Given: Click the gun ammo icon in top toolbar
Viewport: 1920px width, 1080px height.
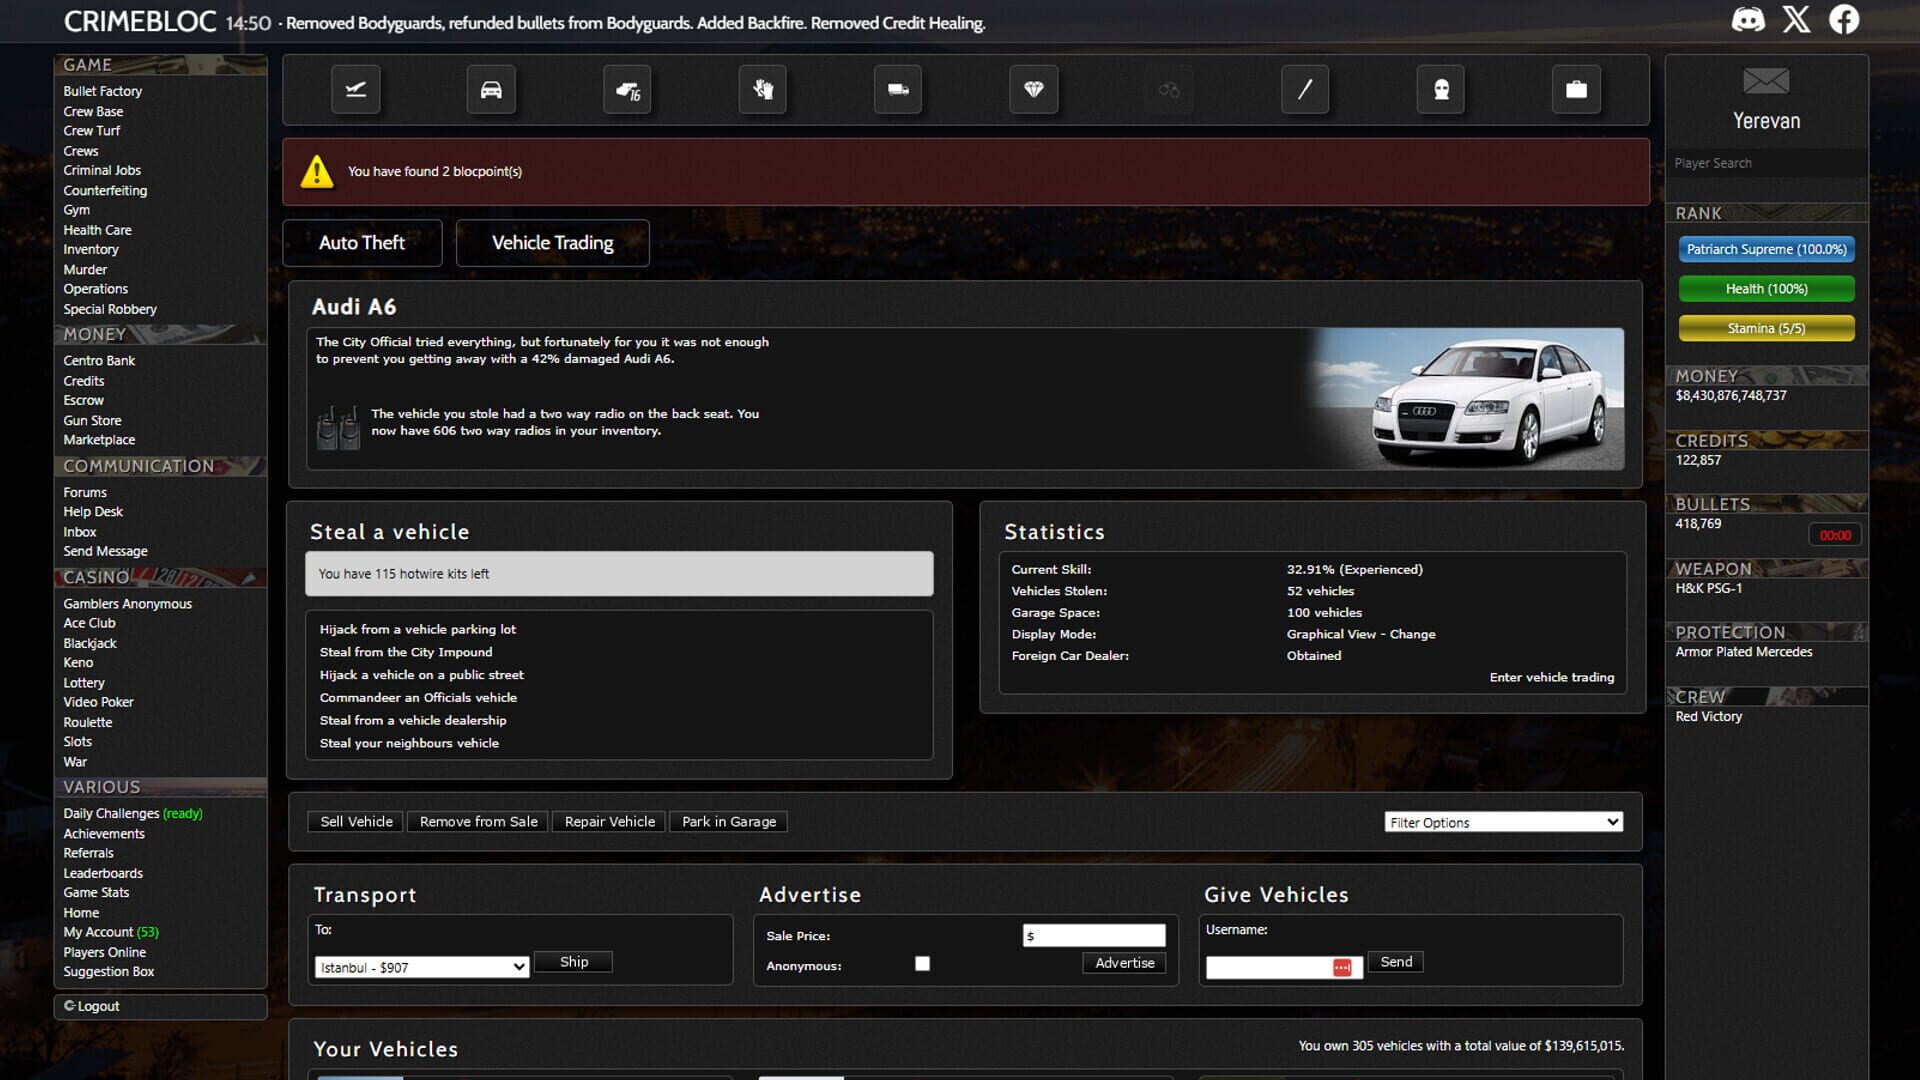Looking at the screenshot, I should coord(627,89).
